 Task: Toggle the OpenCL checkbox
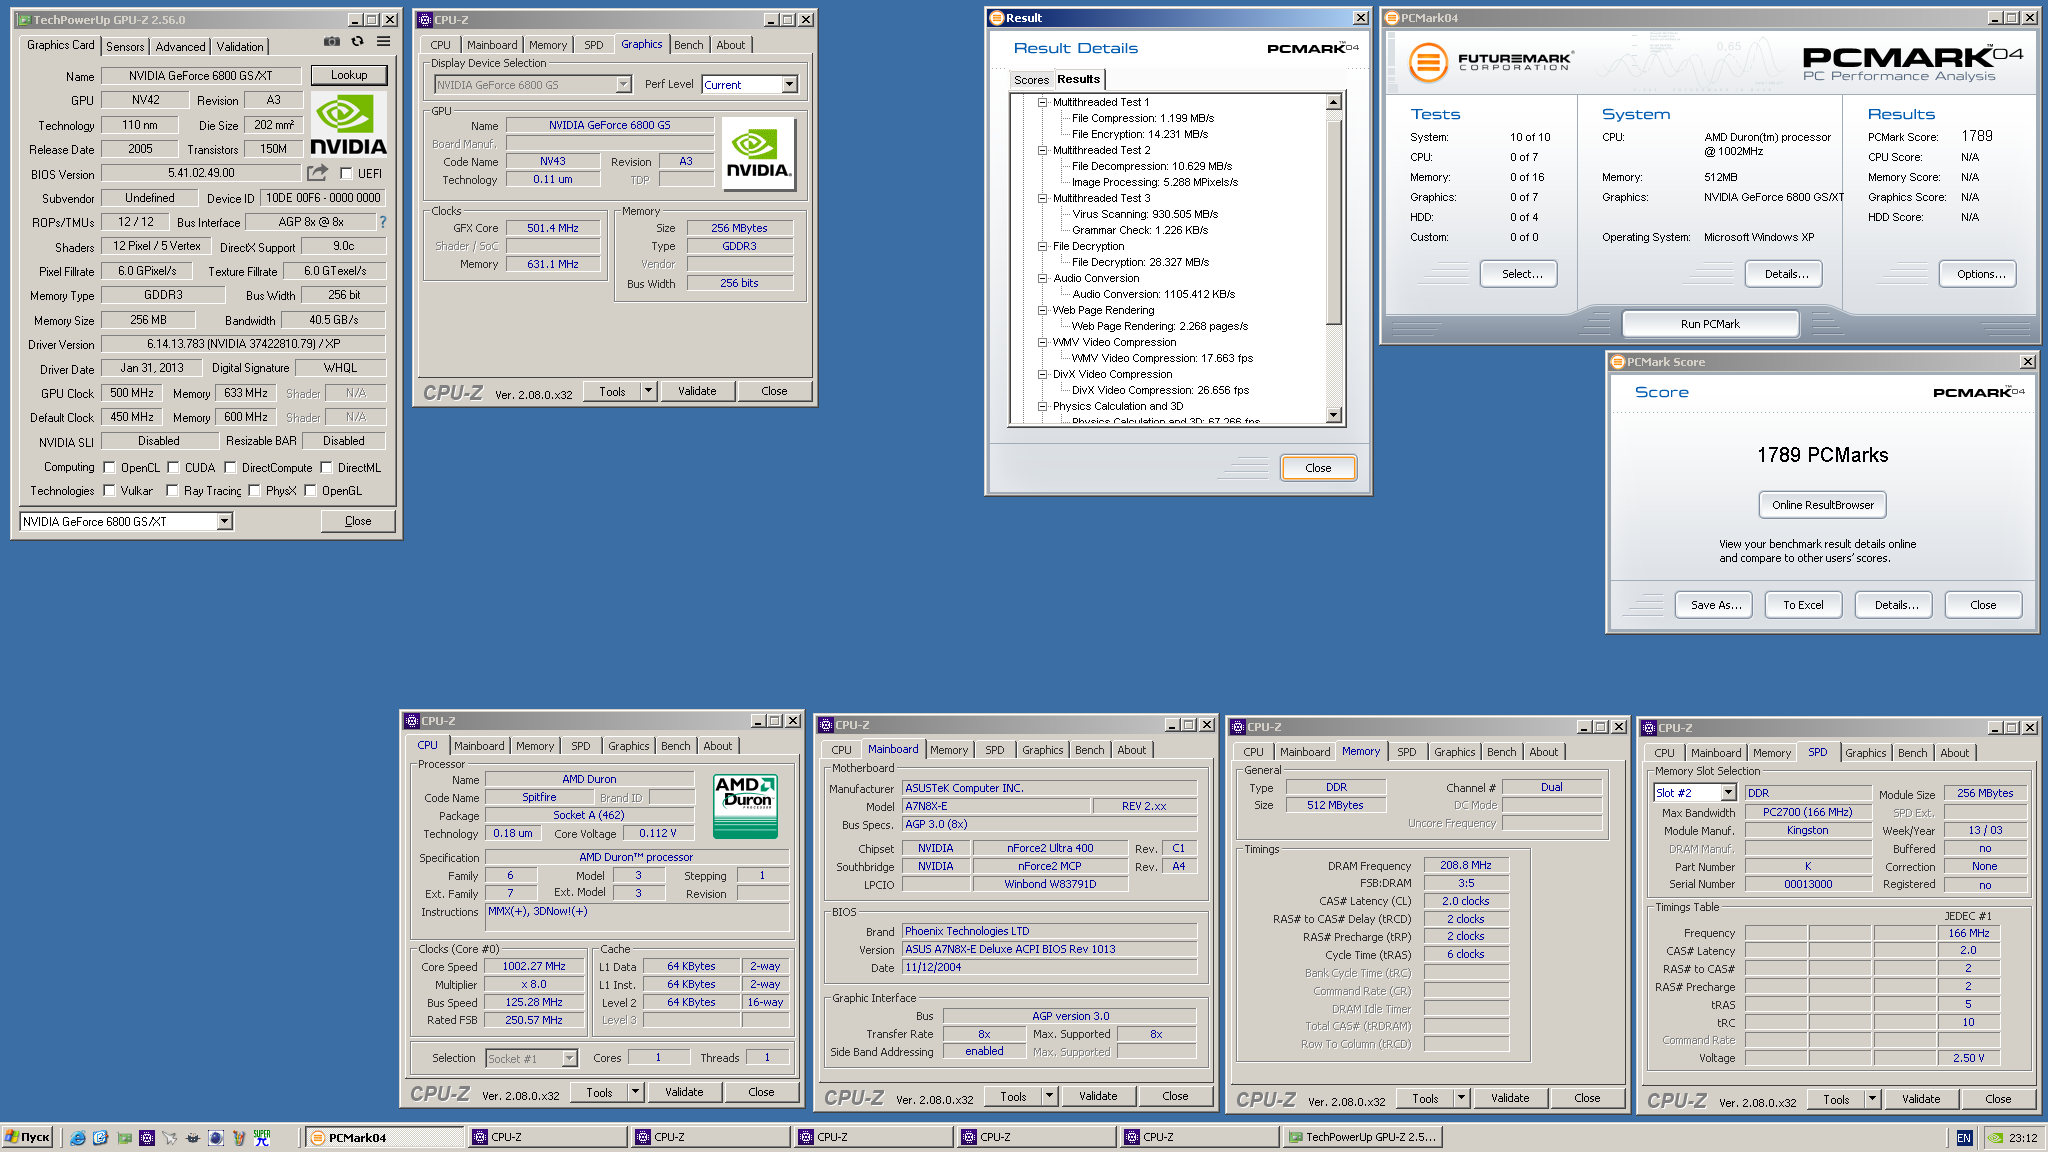click(x=109, y=467)
